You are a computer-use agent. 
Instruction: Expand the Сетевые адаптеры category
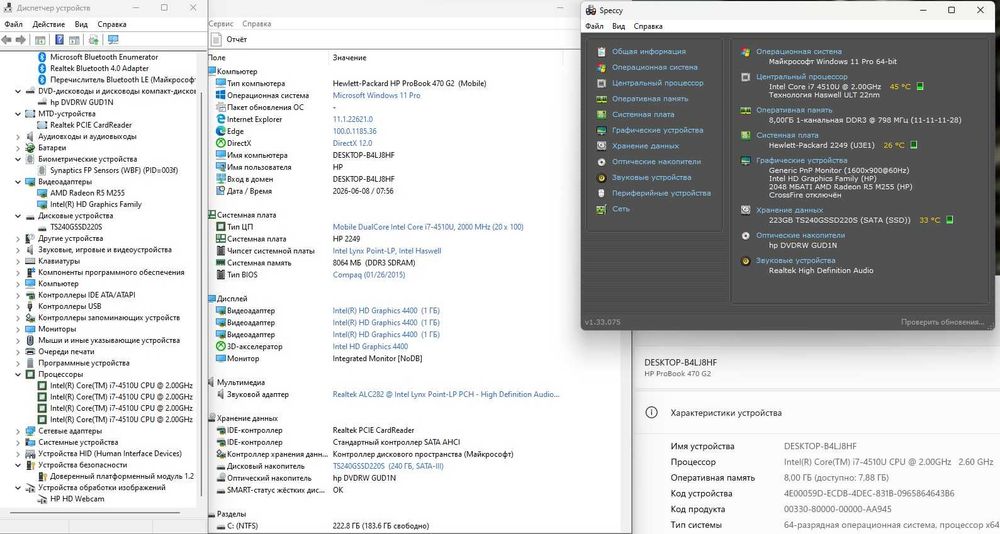point(18,431)
